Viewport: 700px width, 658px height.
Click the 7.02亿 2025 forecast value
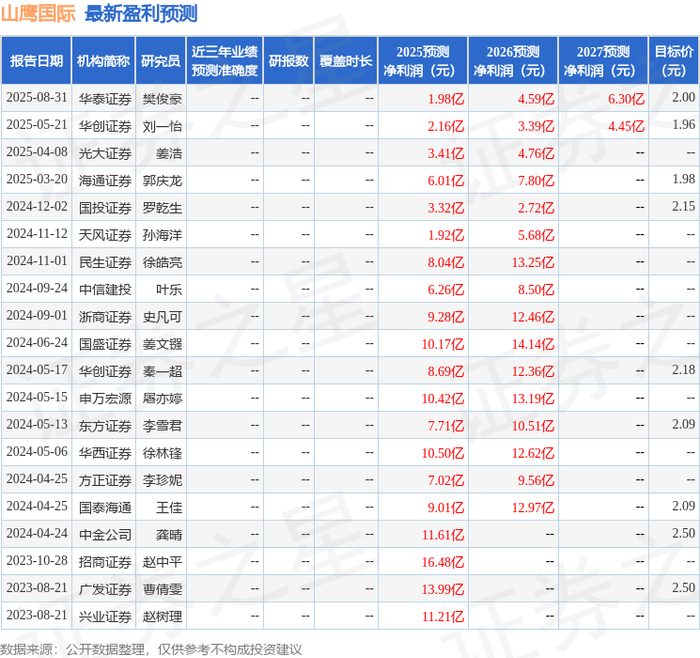[446, 480]
